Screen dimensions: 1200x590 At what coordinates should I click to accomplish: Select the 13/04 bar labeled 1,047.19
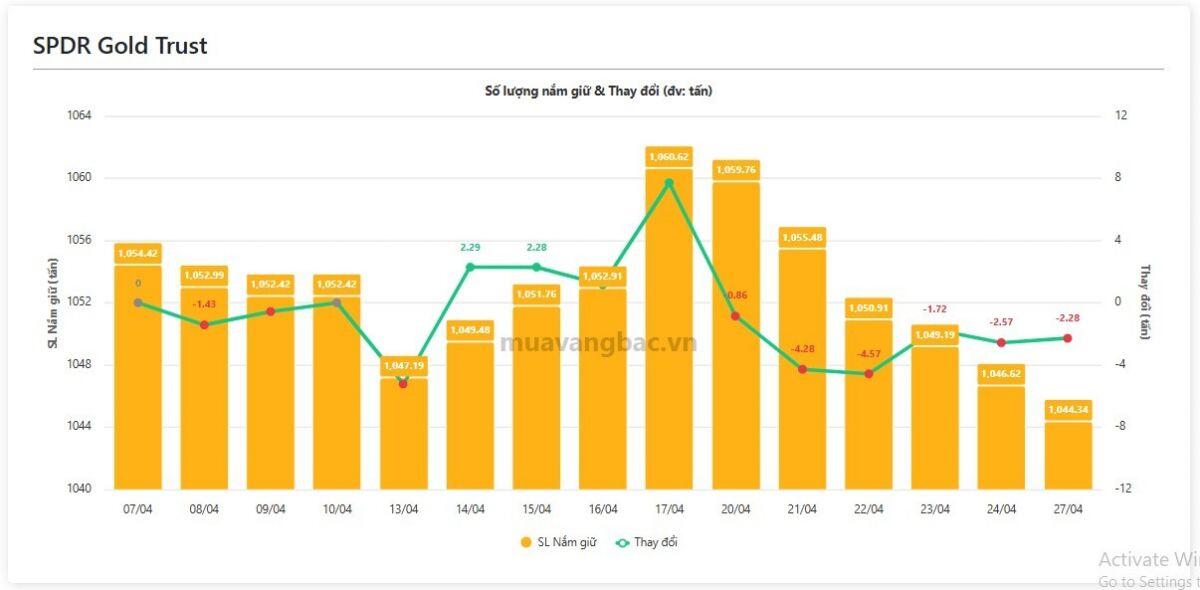click(x=403, y=423)
